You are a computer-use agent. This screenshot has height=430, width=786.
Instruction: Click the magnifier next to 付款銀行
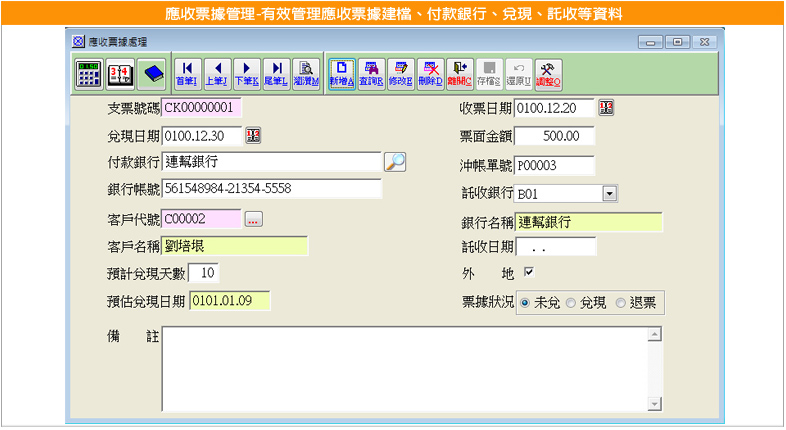(x=395, y=162)
